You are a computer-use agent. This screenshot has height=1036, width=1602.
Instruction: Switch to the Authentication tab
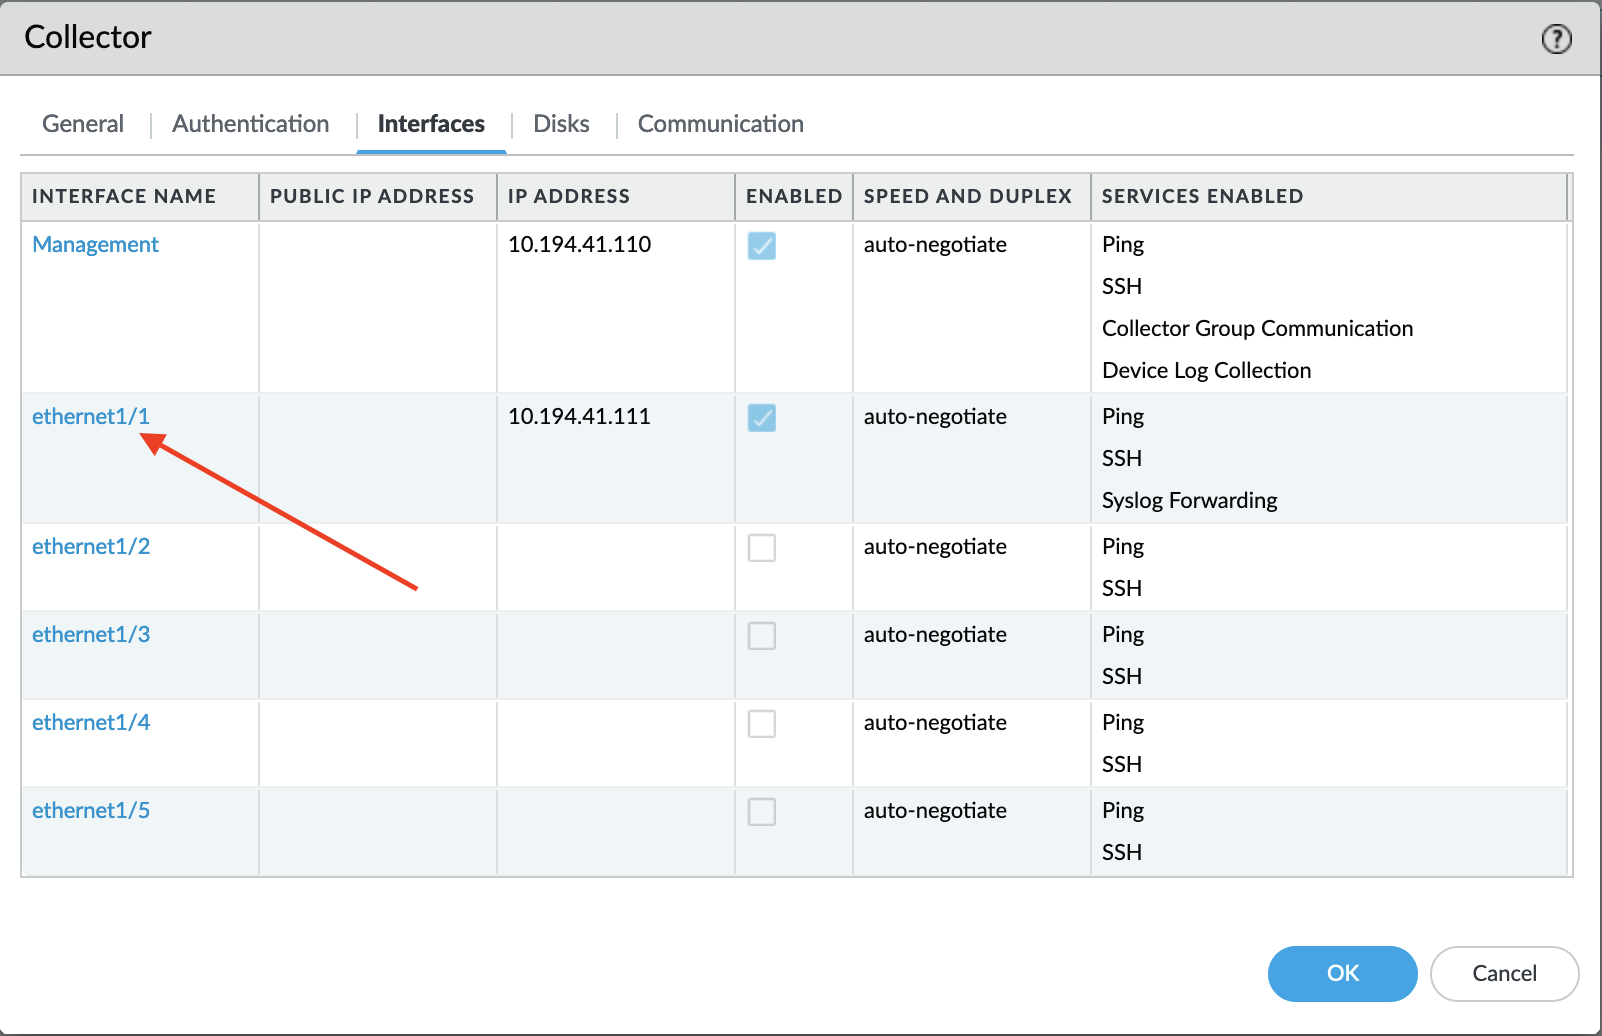coord(249,123)
